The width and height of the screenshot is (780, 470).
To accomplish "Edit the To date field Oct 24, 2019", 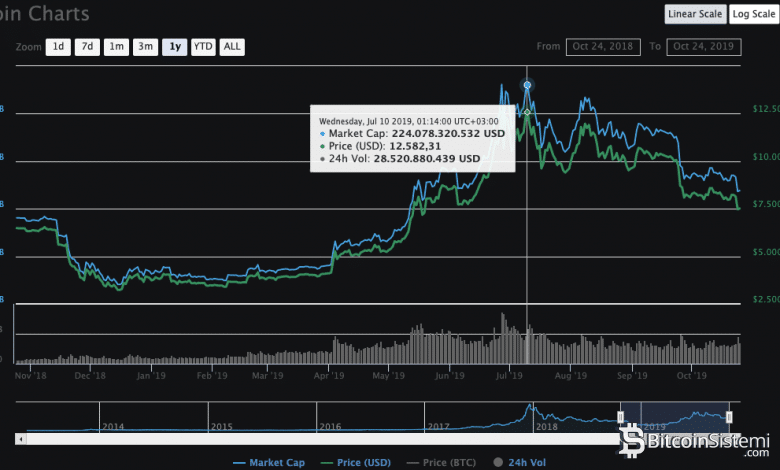I will [x=703, y=47].
